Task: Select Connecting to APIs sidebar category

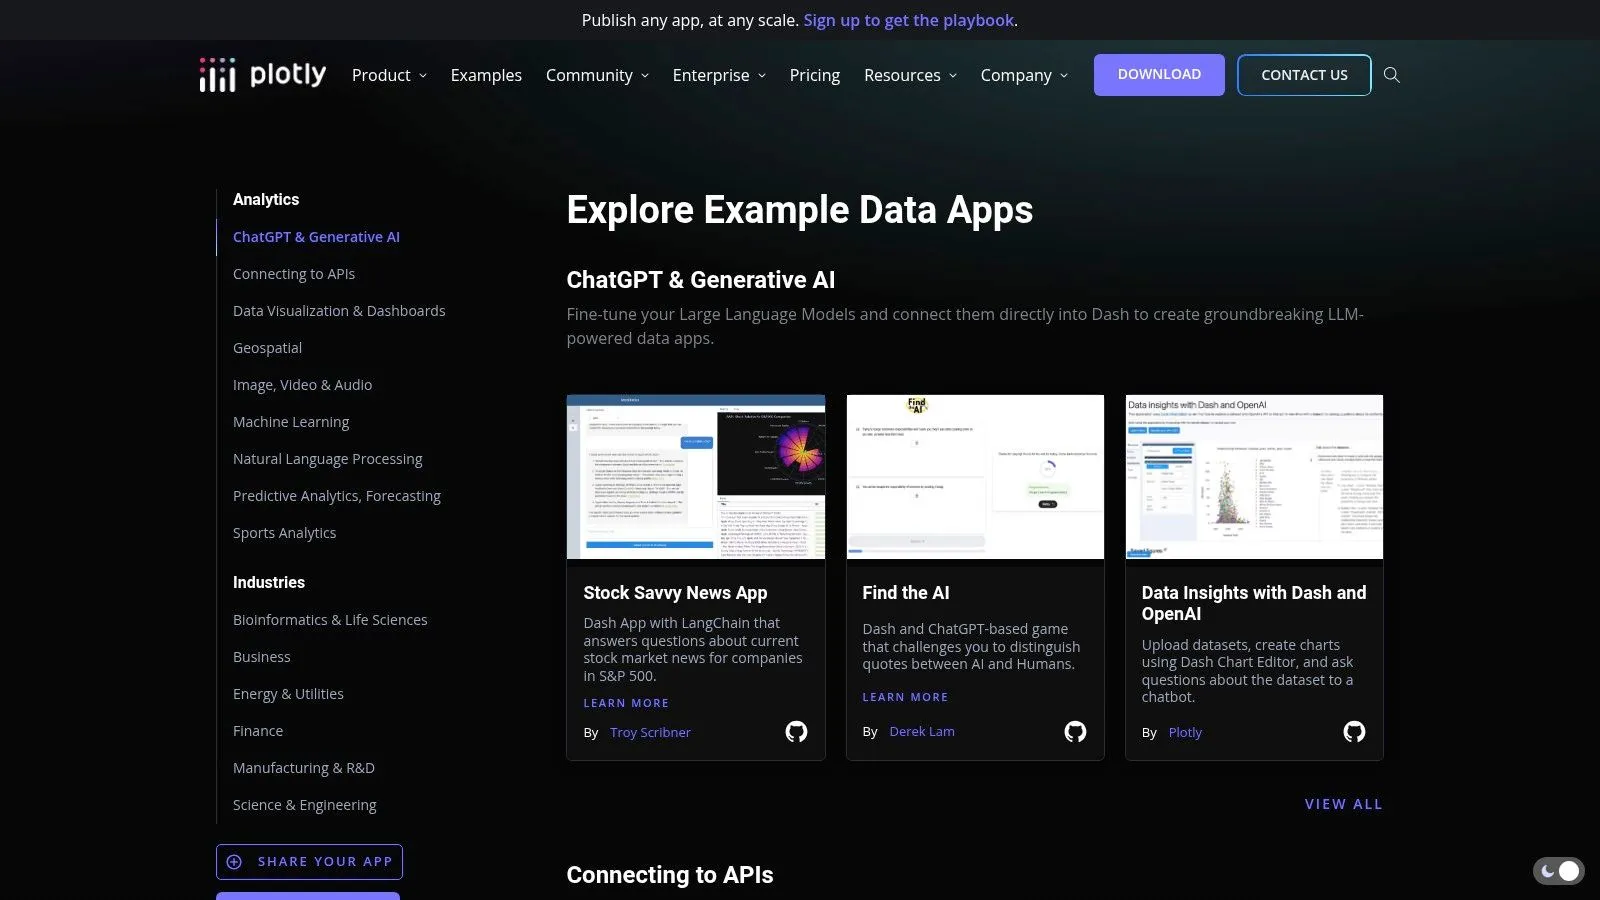Action: pyautogui.click(x=294, y=274)
